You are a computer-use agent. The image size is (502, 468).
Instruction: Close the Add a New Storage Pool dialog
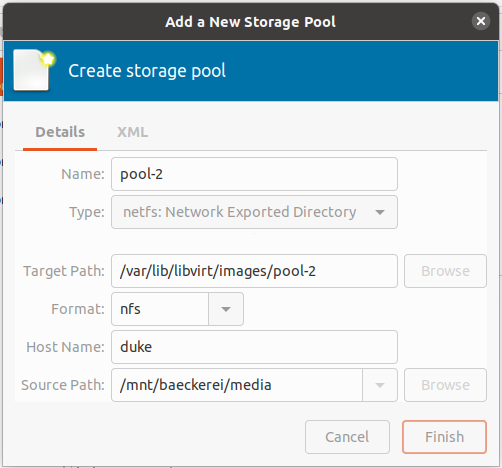pos(481,21)
